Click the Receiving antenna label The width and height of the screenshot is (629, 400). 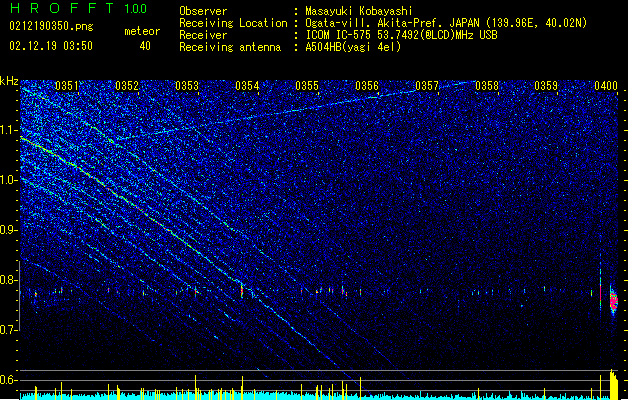[x=230, y=47]
